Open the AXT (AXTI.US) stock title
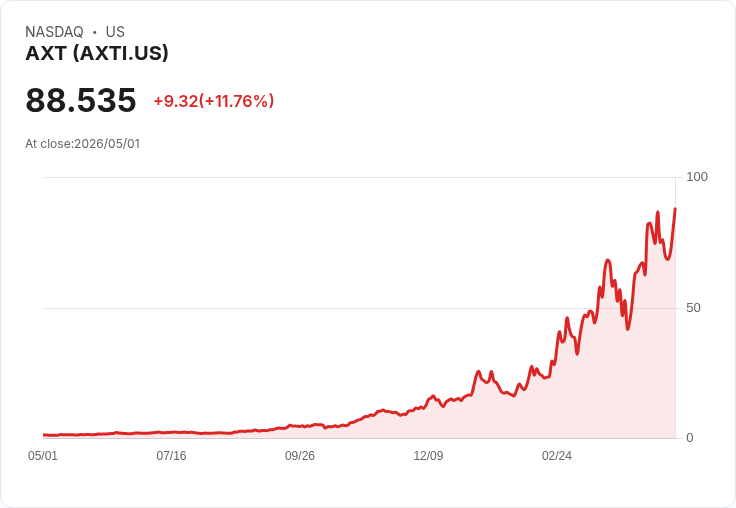 click(97, 53)
